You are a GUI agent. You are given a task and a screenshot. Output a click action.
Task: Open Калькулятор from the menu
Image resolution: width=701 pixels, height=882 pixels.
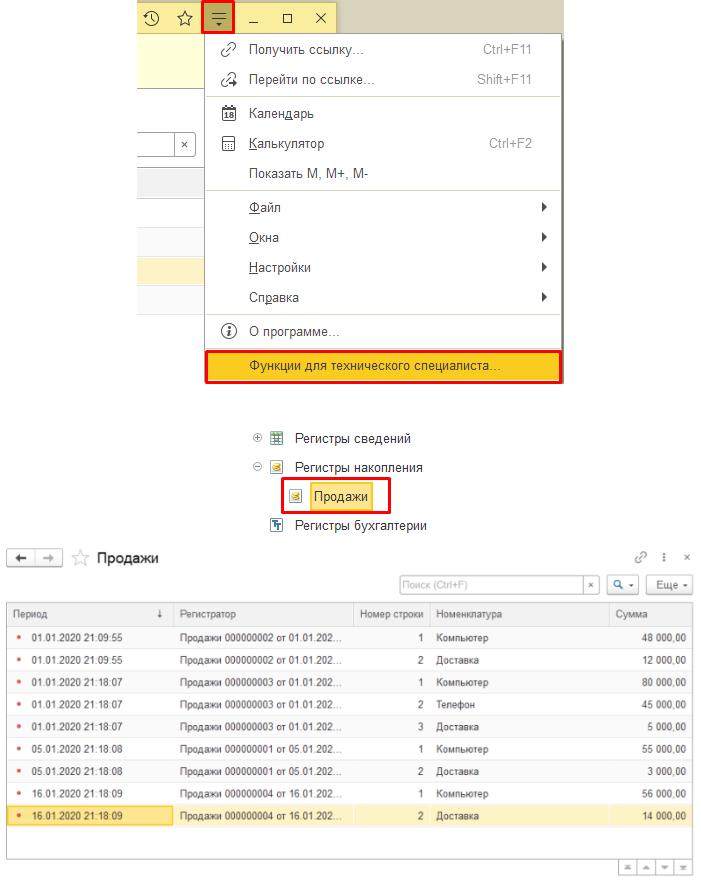pyautogui.click(x=383, y=143)
